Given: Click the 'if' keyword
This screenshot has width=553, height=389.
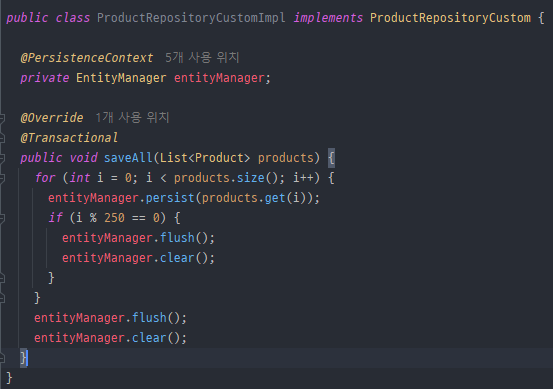Looking at the screenshot, I should [x=55, y=218].
